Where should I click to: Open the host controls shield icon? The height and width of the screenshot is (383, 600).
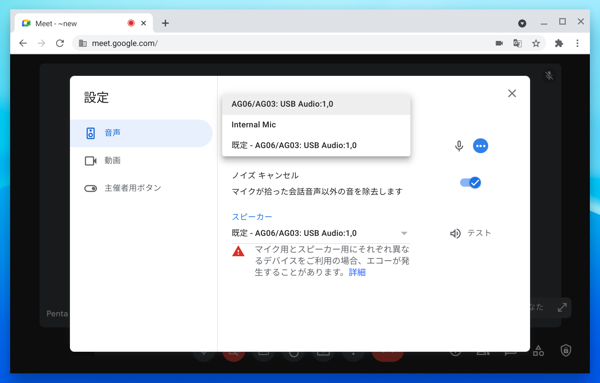[x=566, y=350]
